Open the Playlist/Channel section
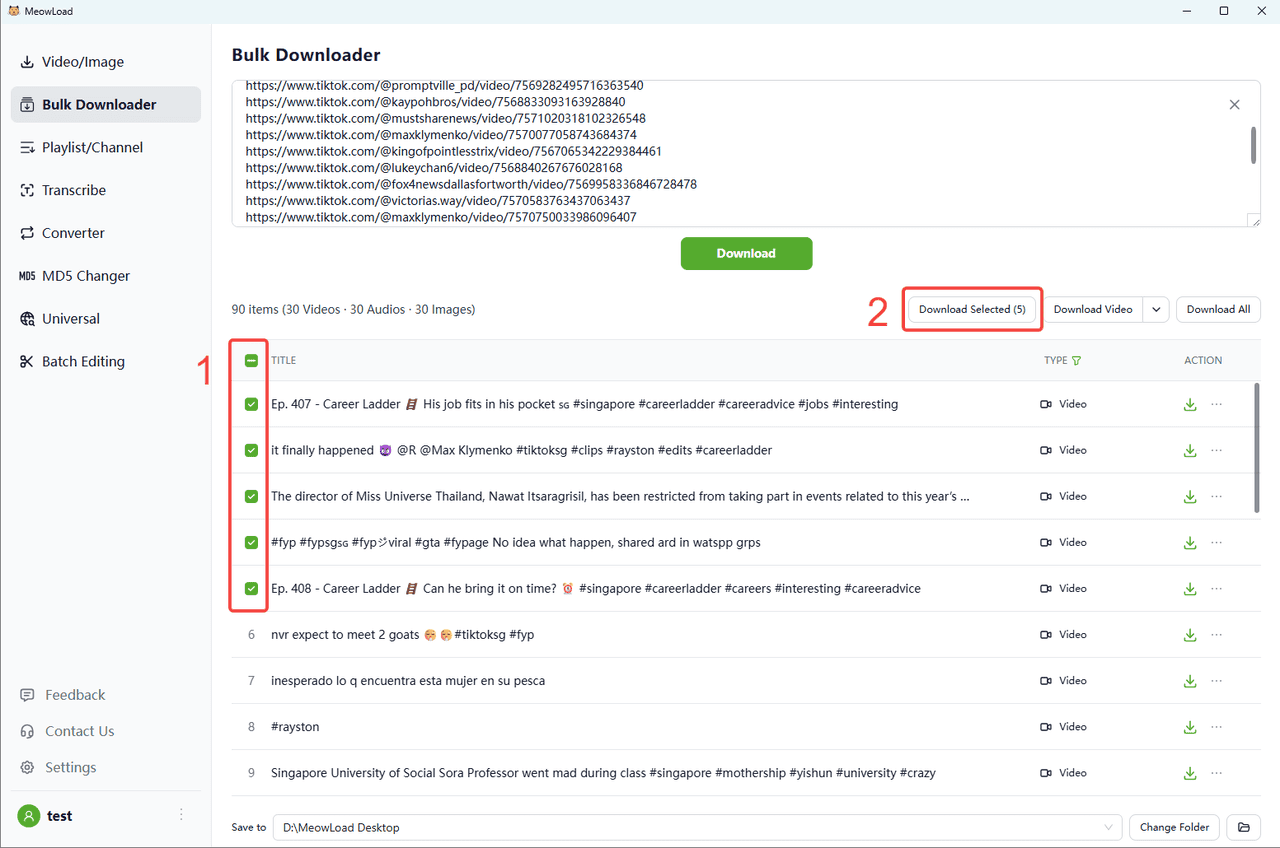1280x848 pixels. (x=92, y=147)
